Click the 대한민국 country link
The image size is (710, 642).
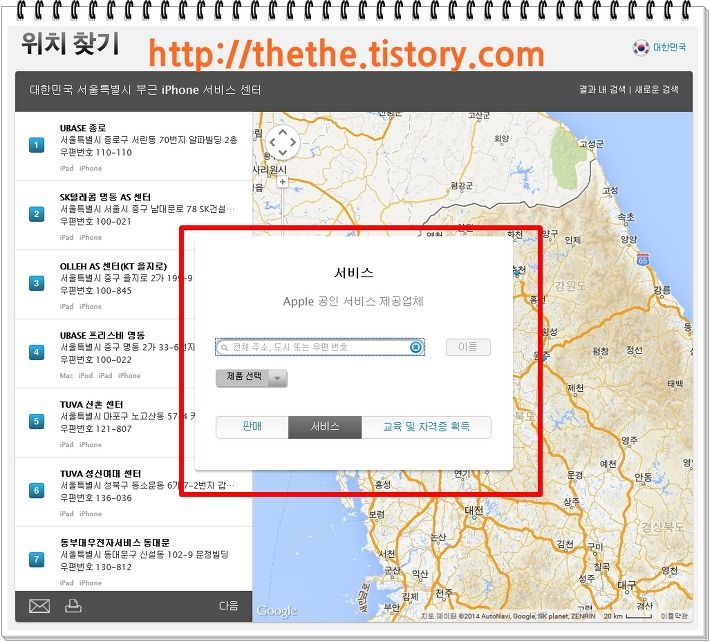669,47
